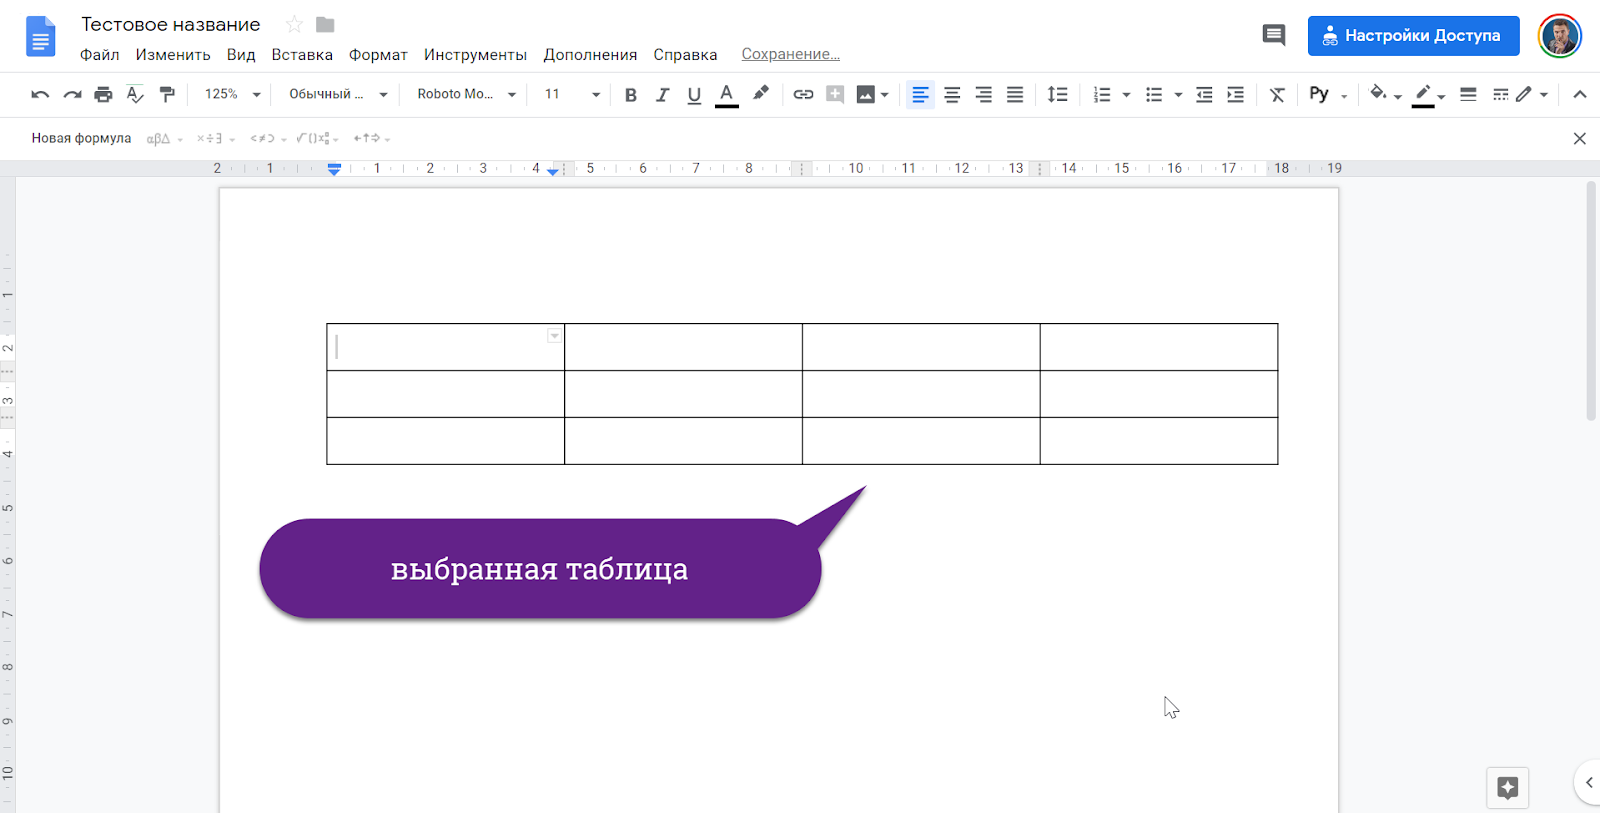1600x813 pixels.
Task: Align text left
Action: tap(920, 94)
